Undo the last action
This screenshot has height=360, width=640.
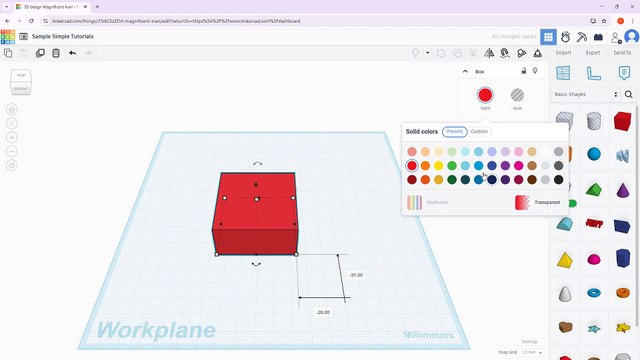click(x=73, y=53)
